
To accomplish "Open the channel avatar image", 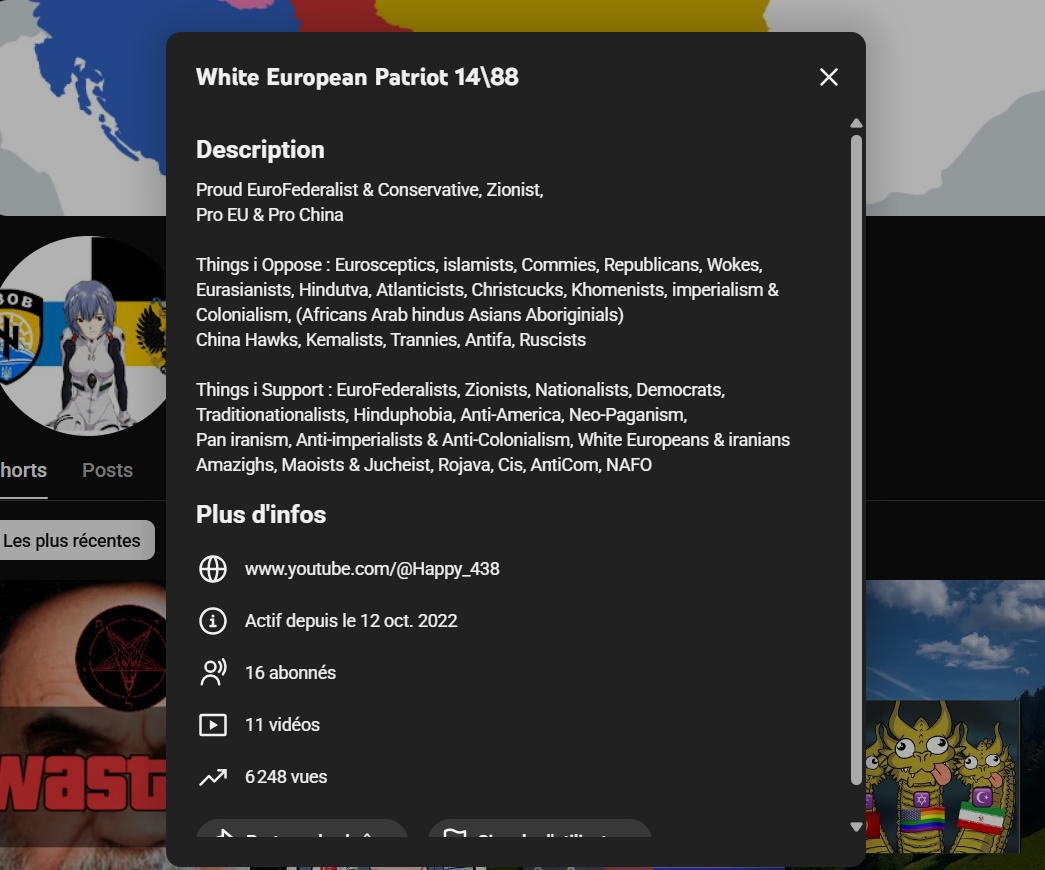I will pyautogui.click(x=83, y=335).
